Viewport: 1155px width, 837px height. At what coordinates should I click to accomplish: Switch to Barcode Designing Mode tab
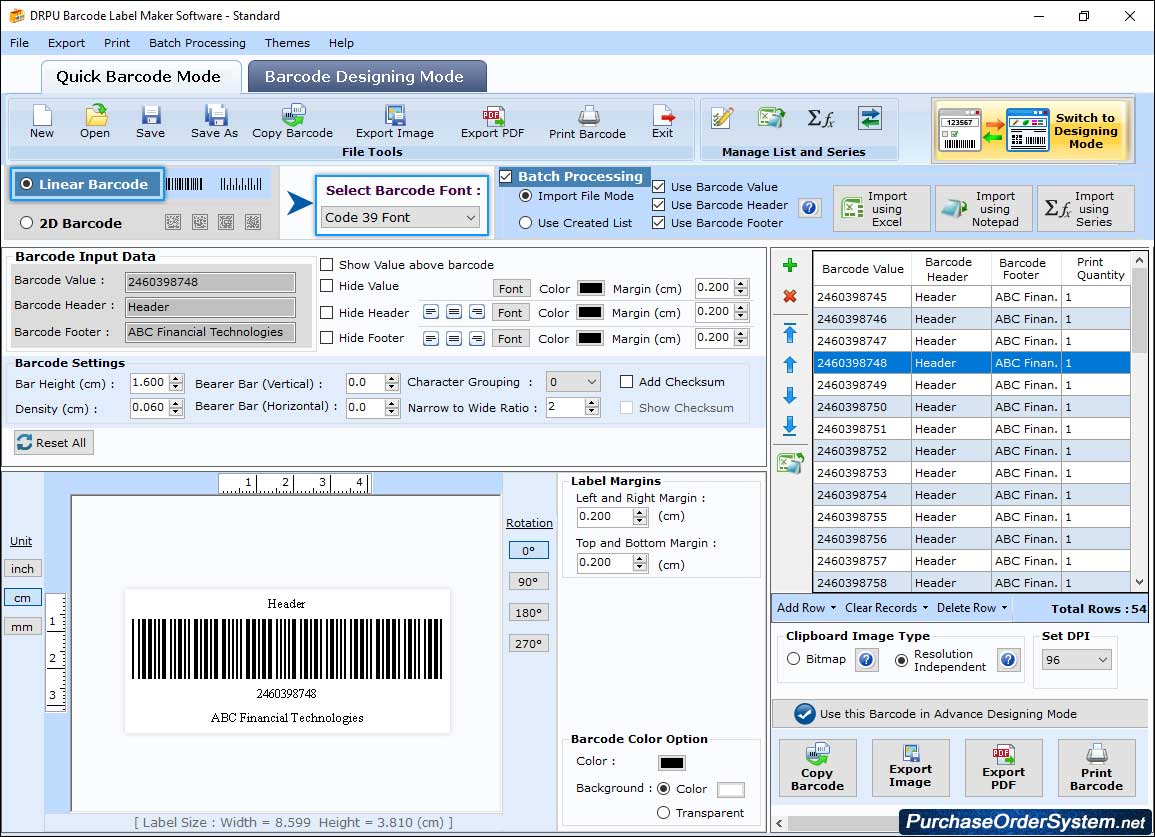pos(364,77)
